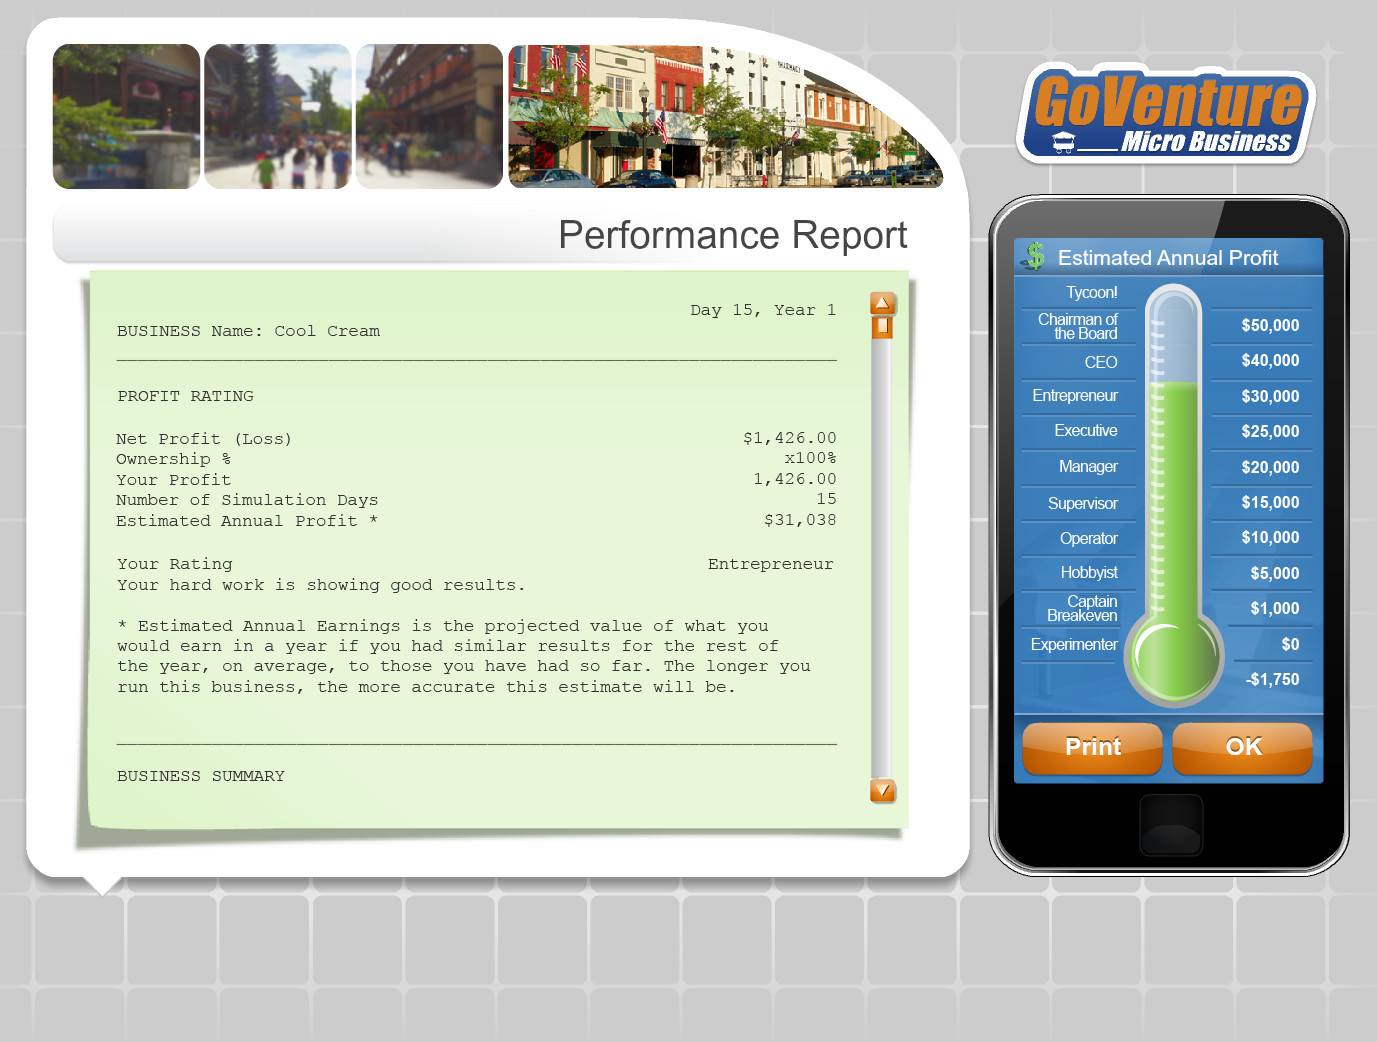Image resolution: width=1377 pixels, height=1042 pixels.
Task: Click the phone home button below OK
Action: point(1170,825)
